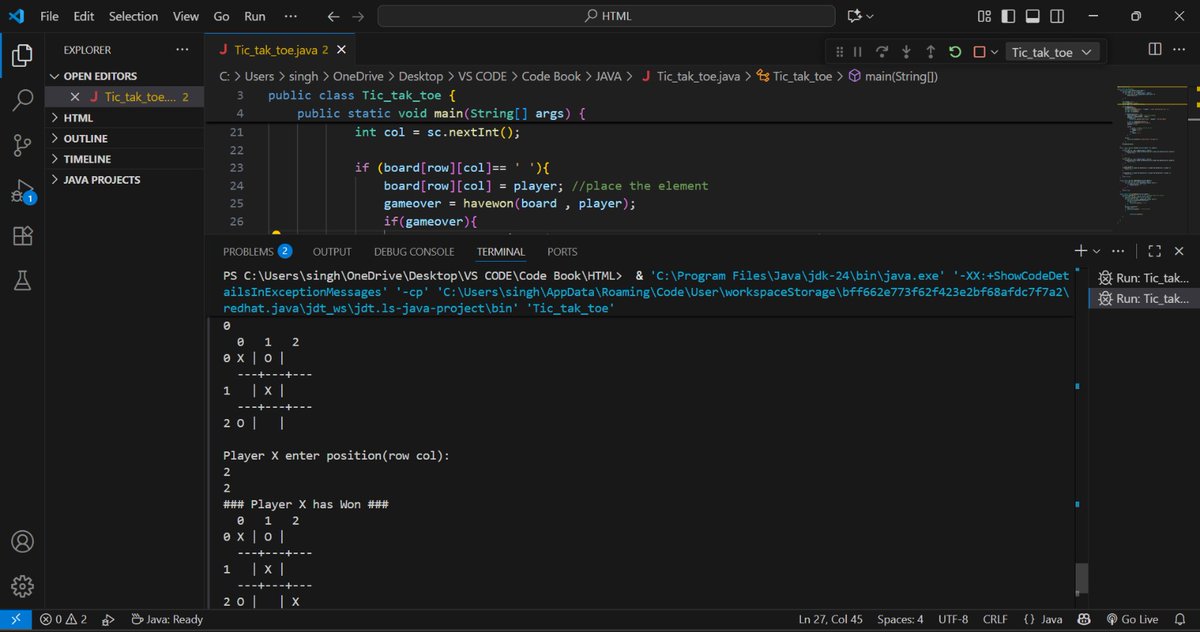Image resolution: width=1200 pixels, height=632 pixels.
Task: Click the Step Over debug icon
Action: [x=882, y=52]
